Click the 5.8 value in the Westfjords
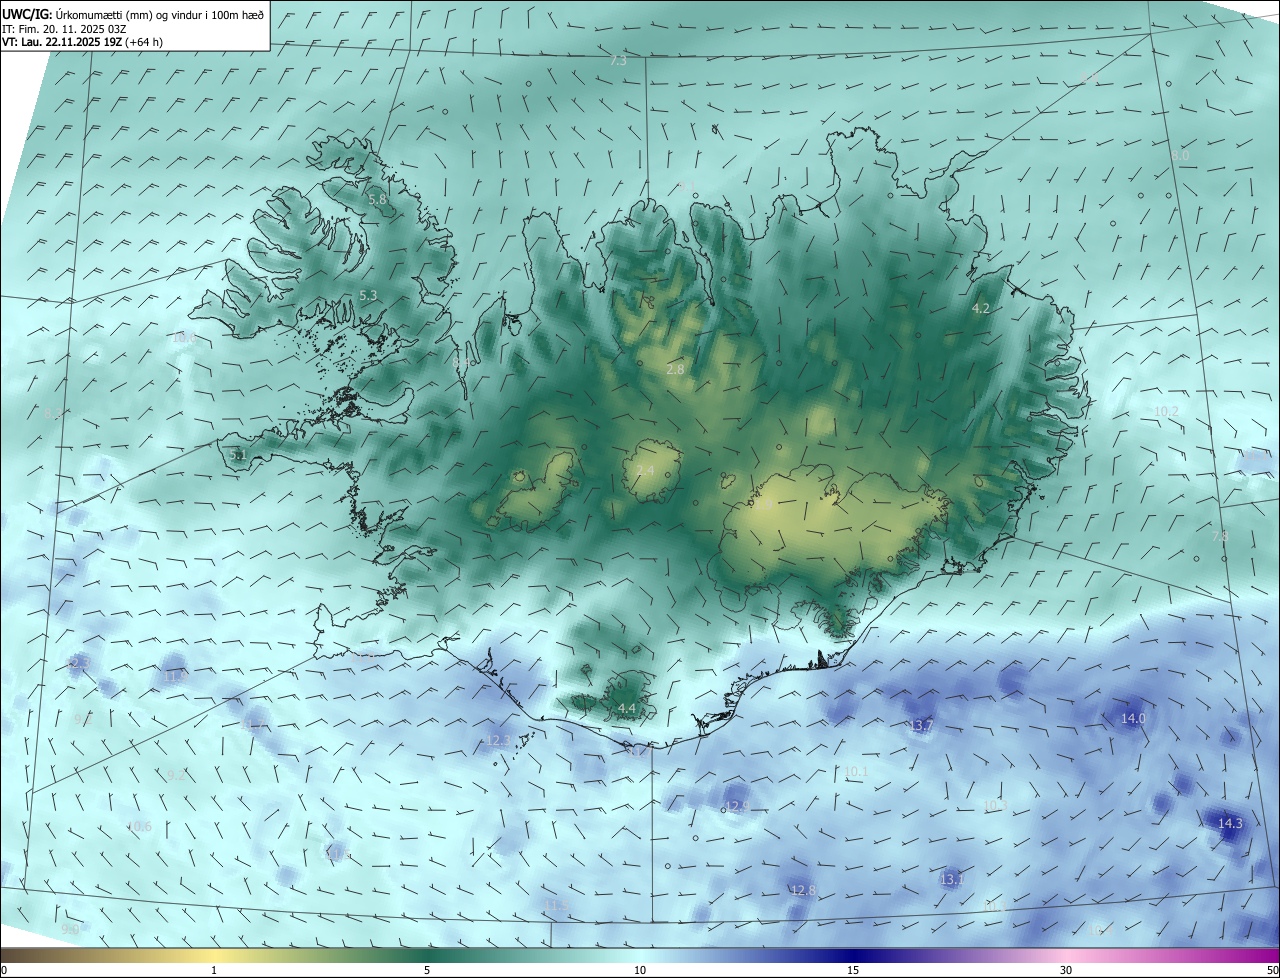Viewport: 1280px width, 978px height. click(x=377, y=200)
